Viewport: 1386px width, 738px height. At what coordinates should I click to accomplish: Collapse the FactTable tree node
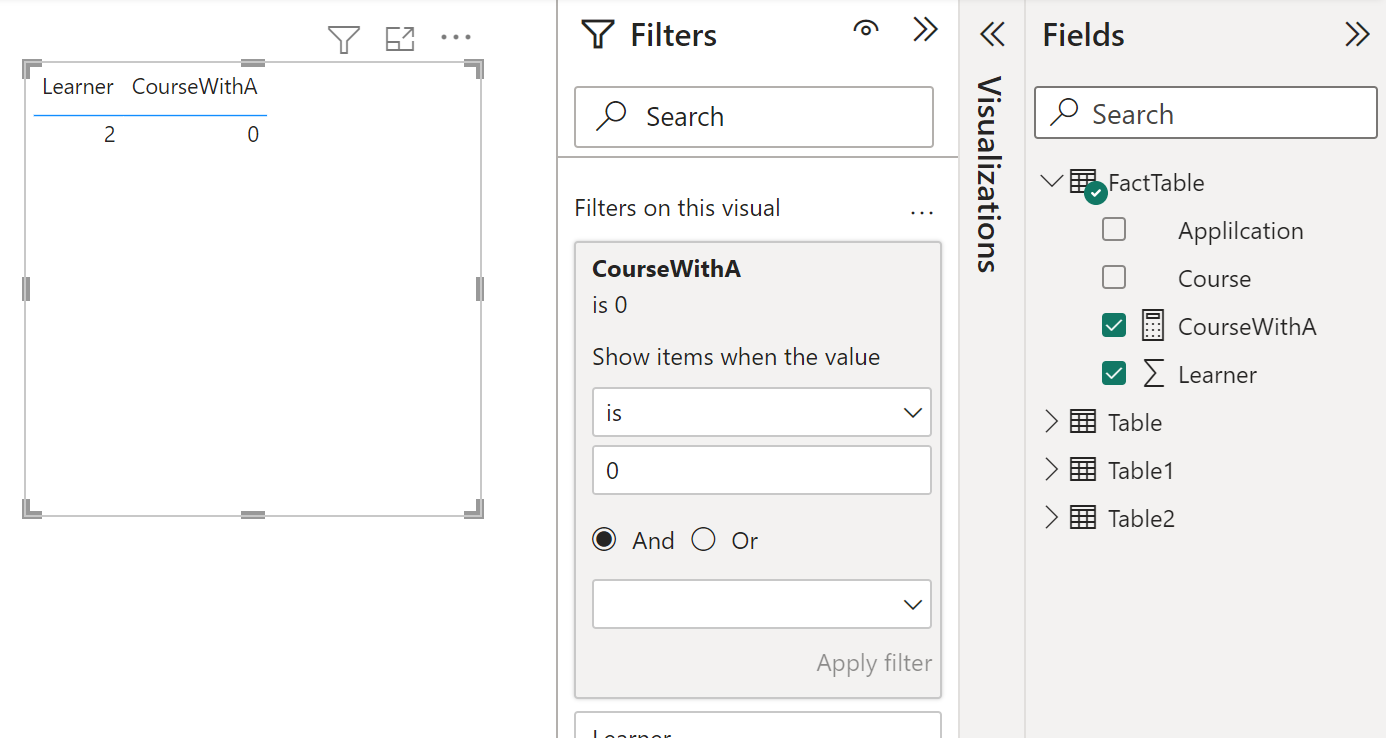coord(1051,182)
